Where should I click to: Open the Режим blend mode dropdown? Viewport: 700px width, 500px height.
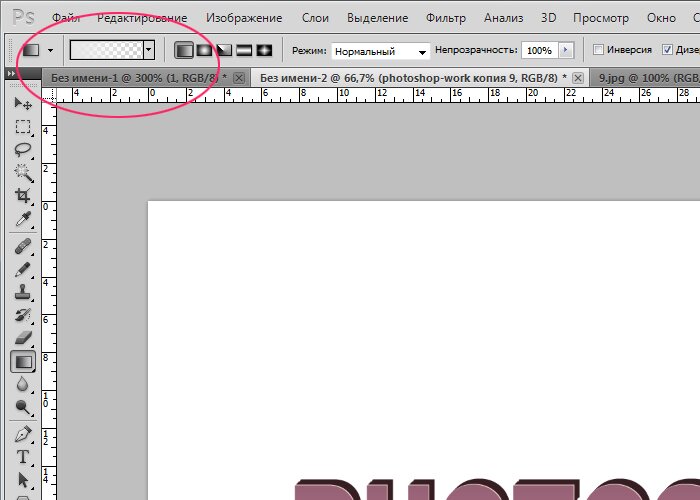[380, 51]
